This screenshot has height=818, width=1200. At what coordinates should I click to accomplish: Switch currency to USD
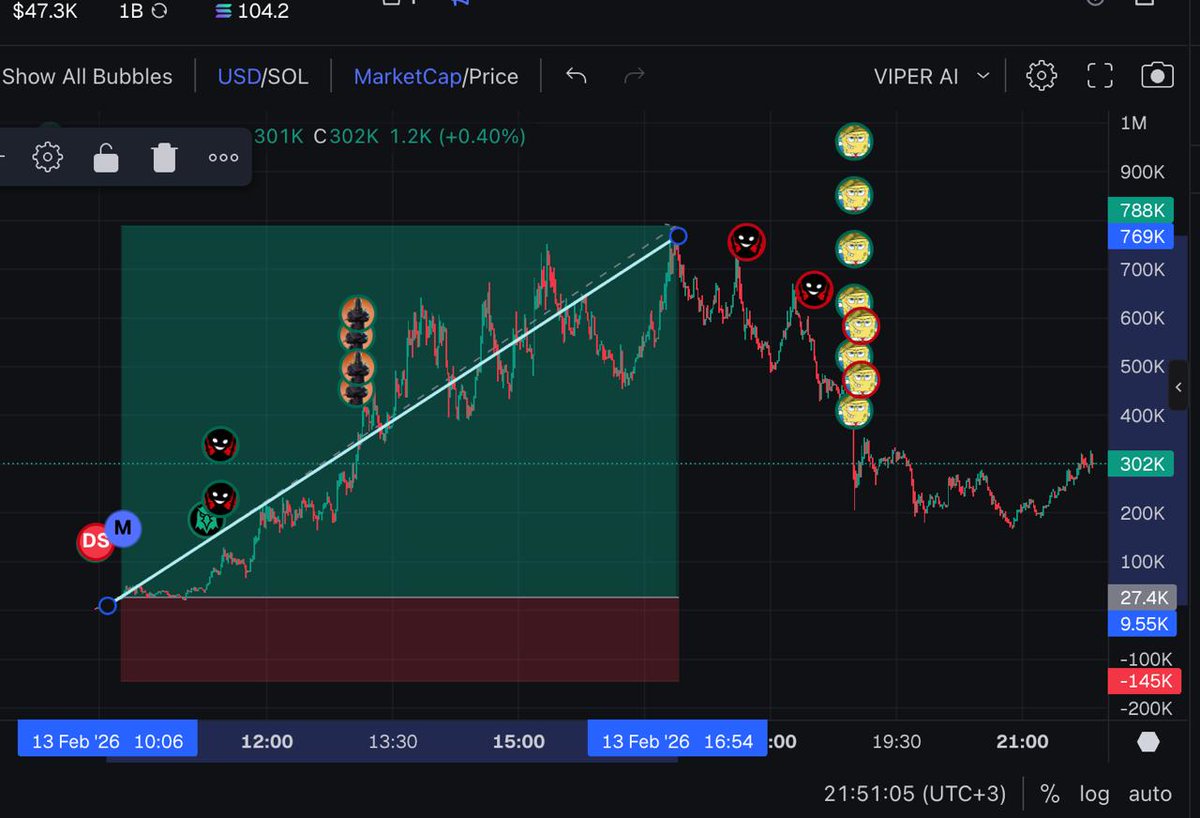(x=238, y=76)
